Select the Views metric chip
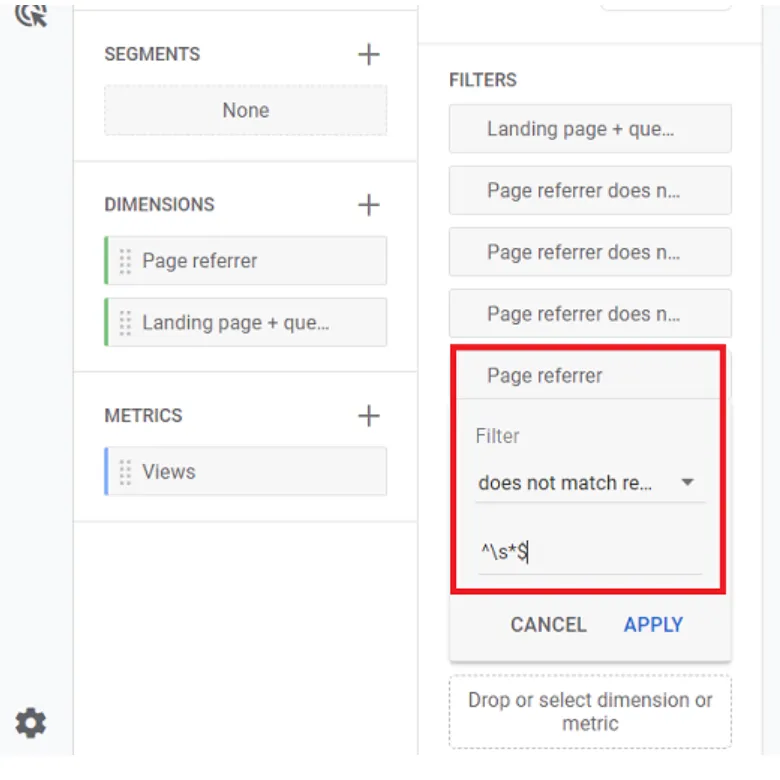The height and width of the screenshot is (780, 780). coord(255,472)
